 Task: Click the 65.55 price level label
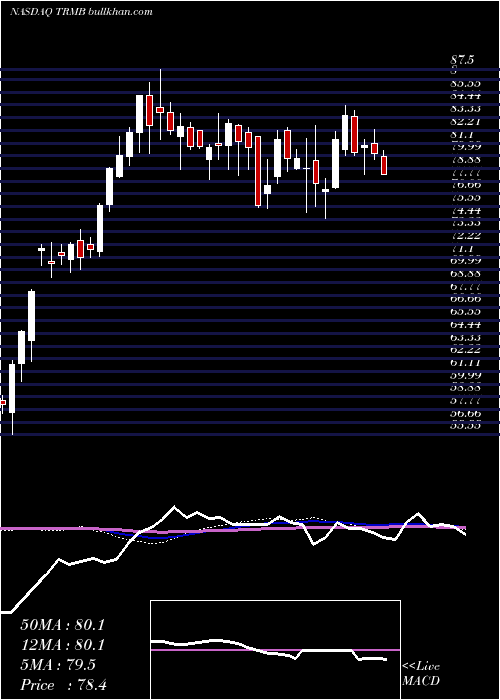(465, 311)
